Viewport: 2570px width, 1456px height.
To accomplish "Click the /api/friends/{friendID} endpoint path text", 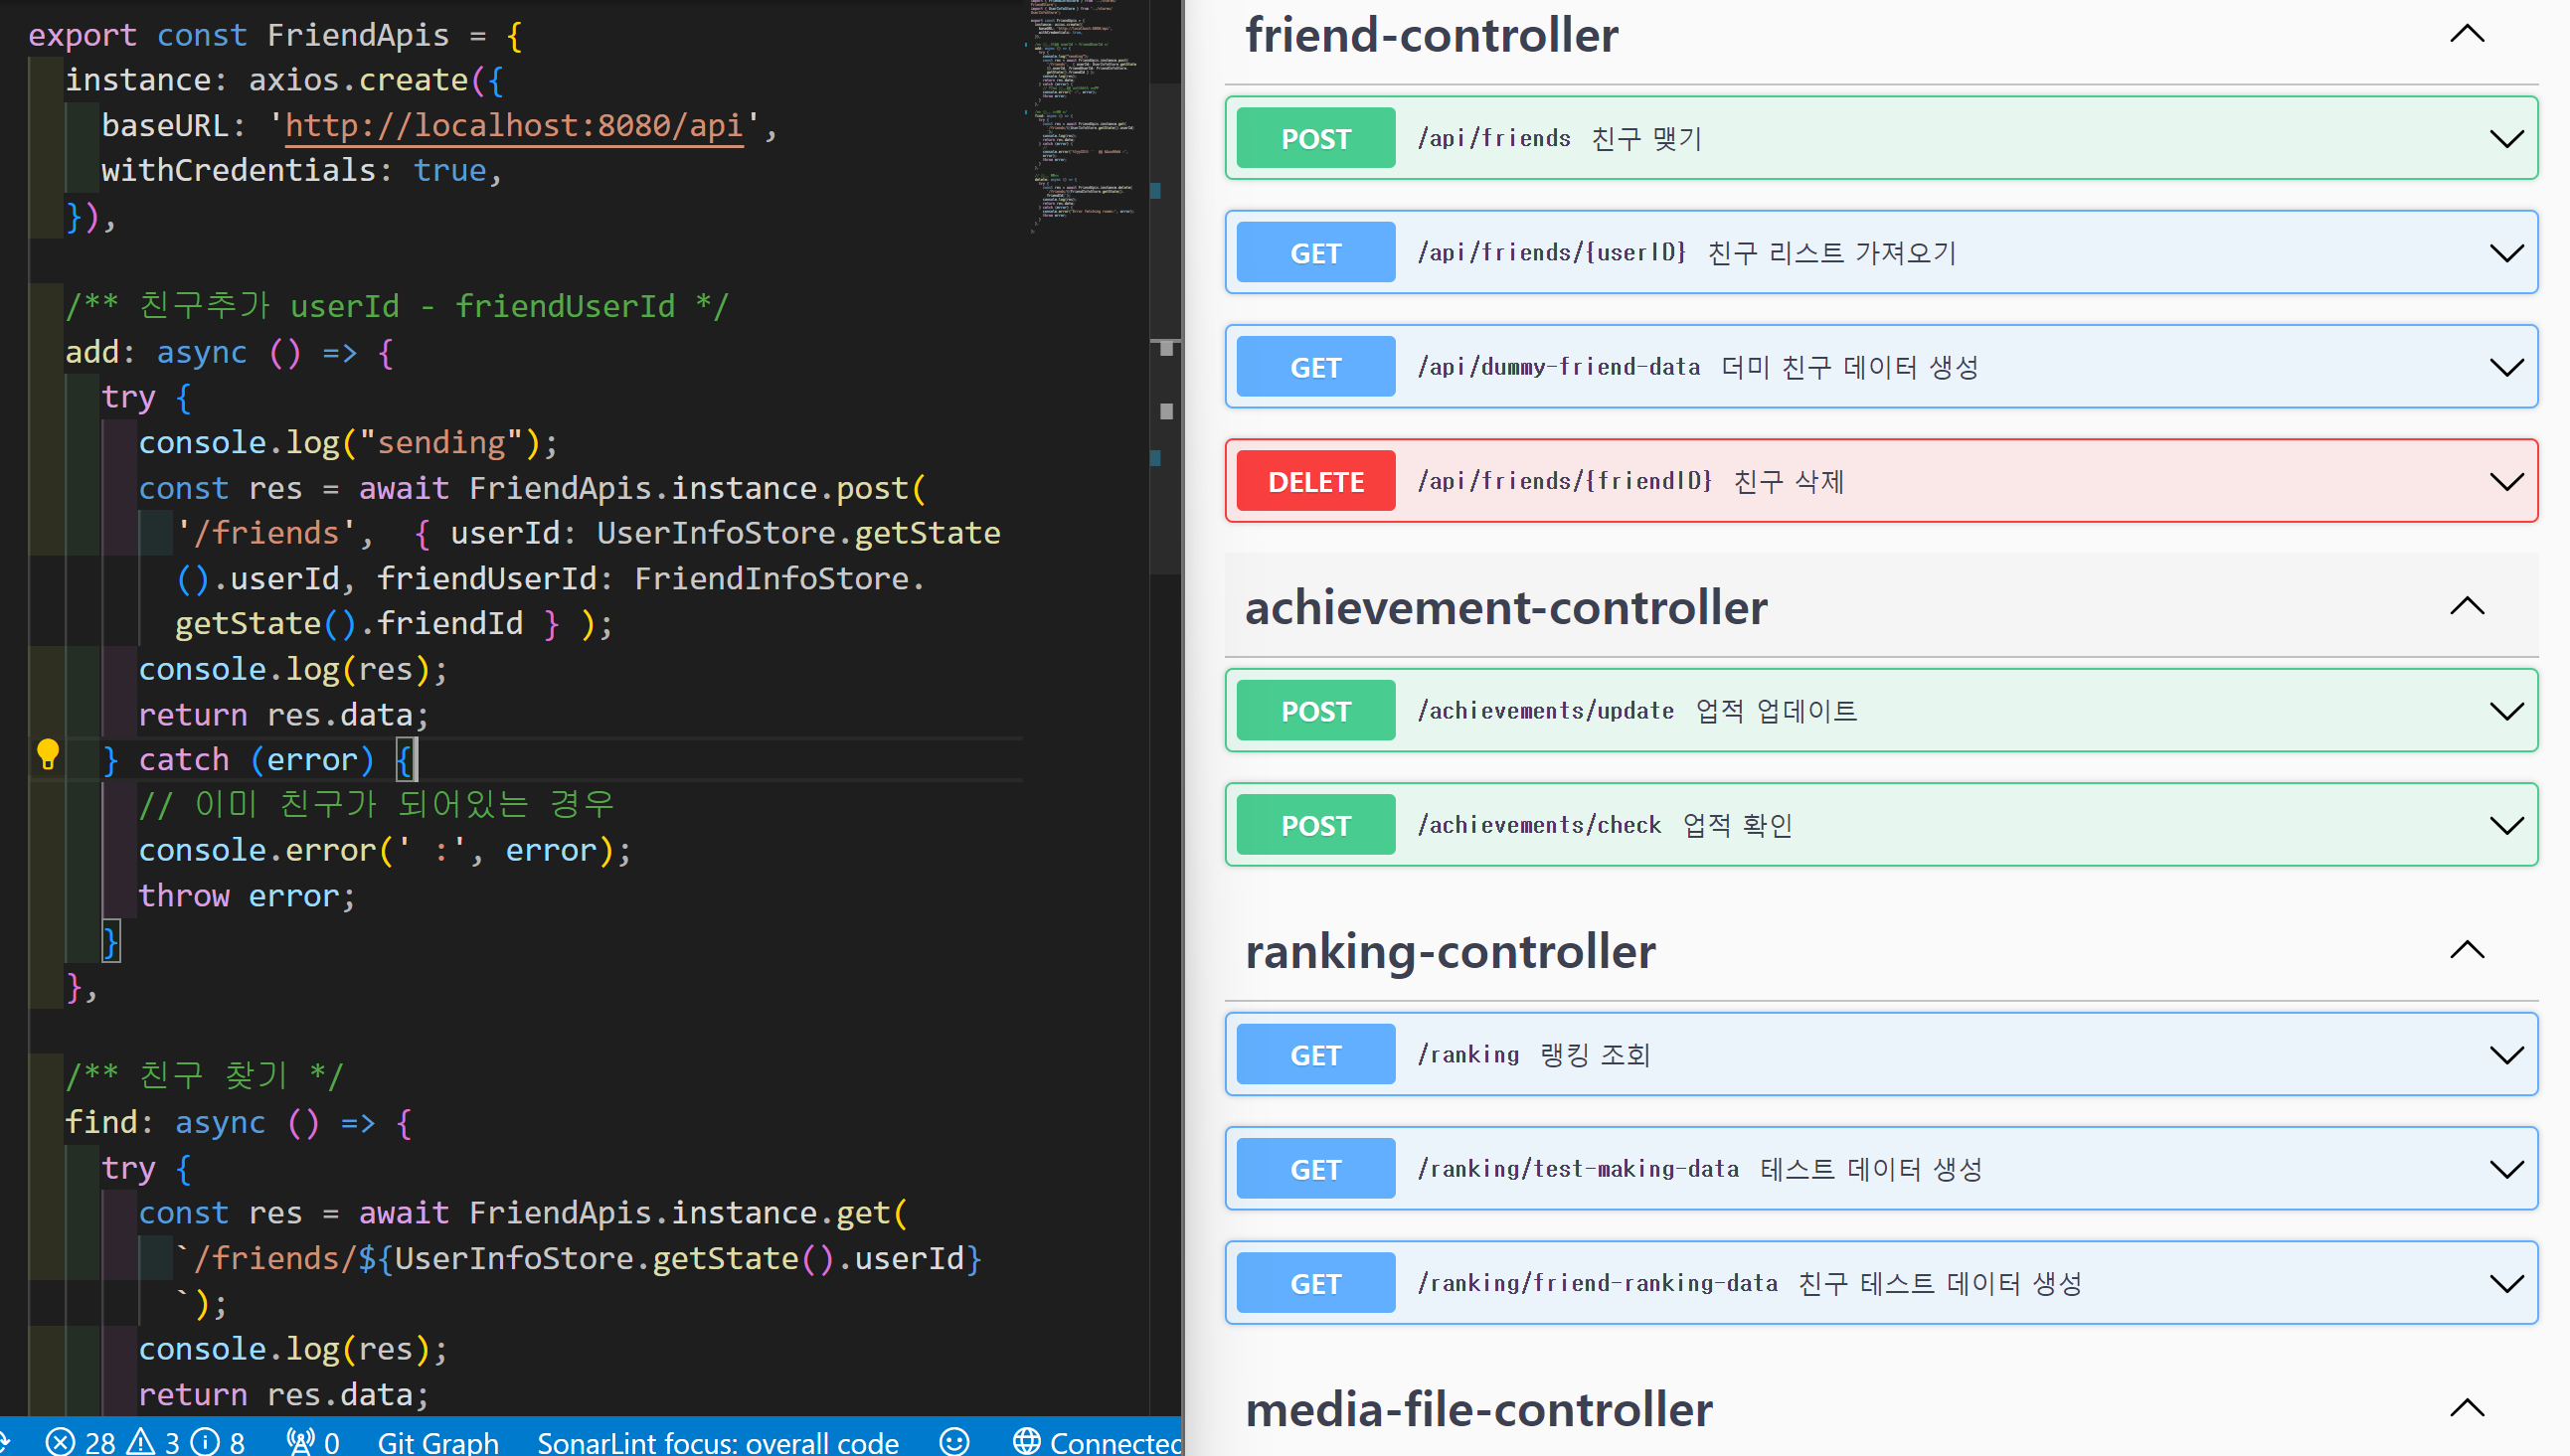I will tap(1565, 481).
